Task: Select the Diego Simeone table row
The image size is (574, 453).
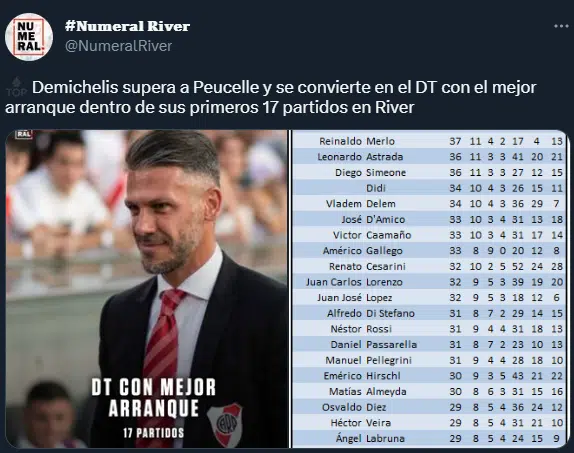Action: 430,172
